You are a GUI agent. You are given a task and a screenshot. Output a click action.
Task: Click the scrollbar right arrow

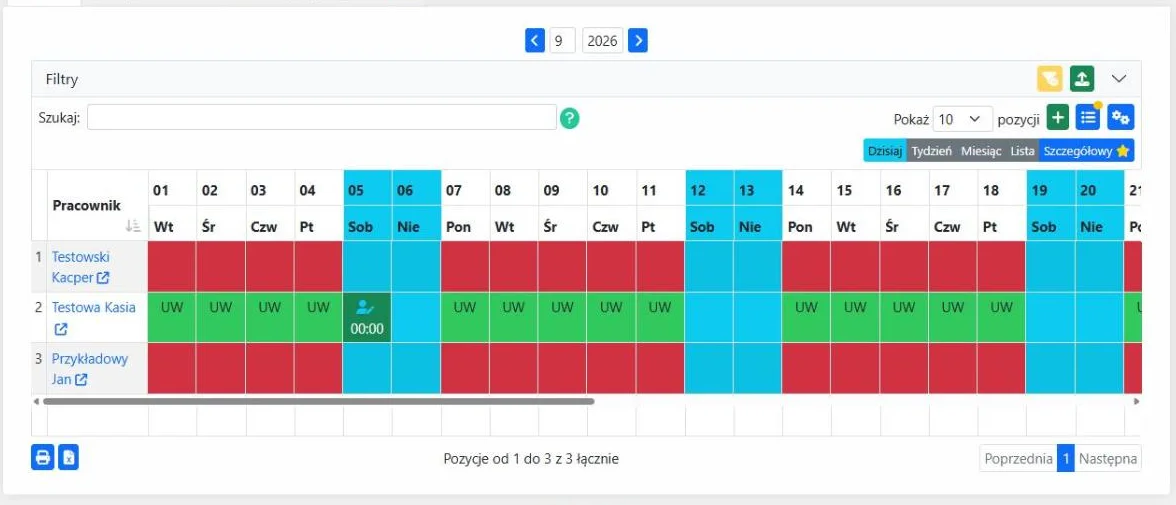1136,401
